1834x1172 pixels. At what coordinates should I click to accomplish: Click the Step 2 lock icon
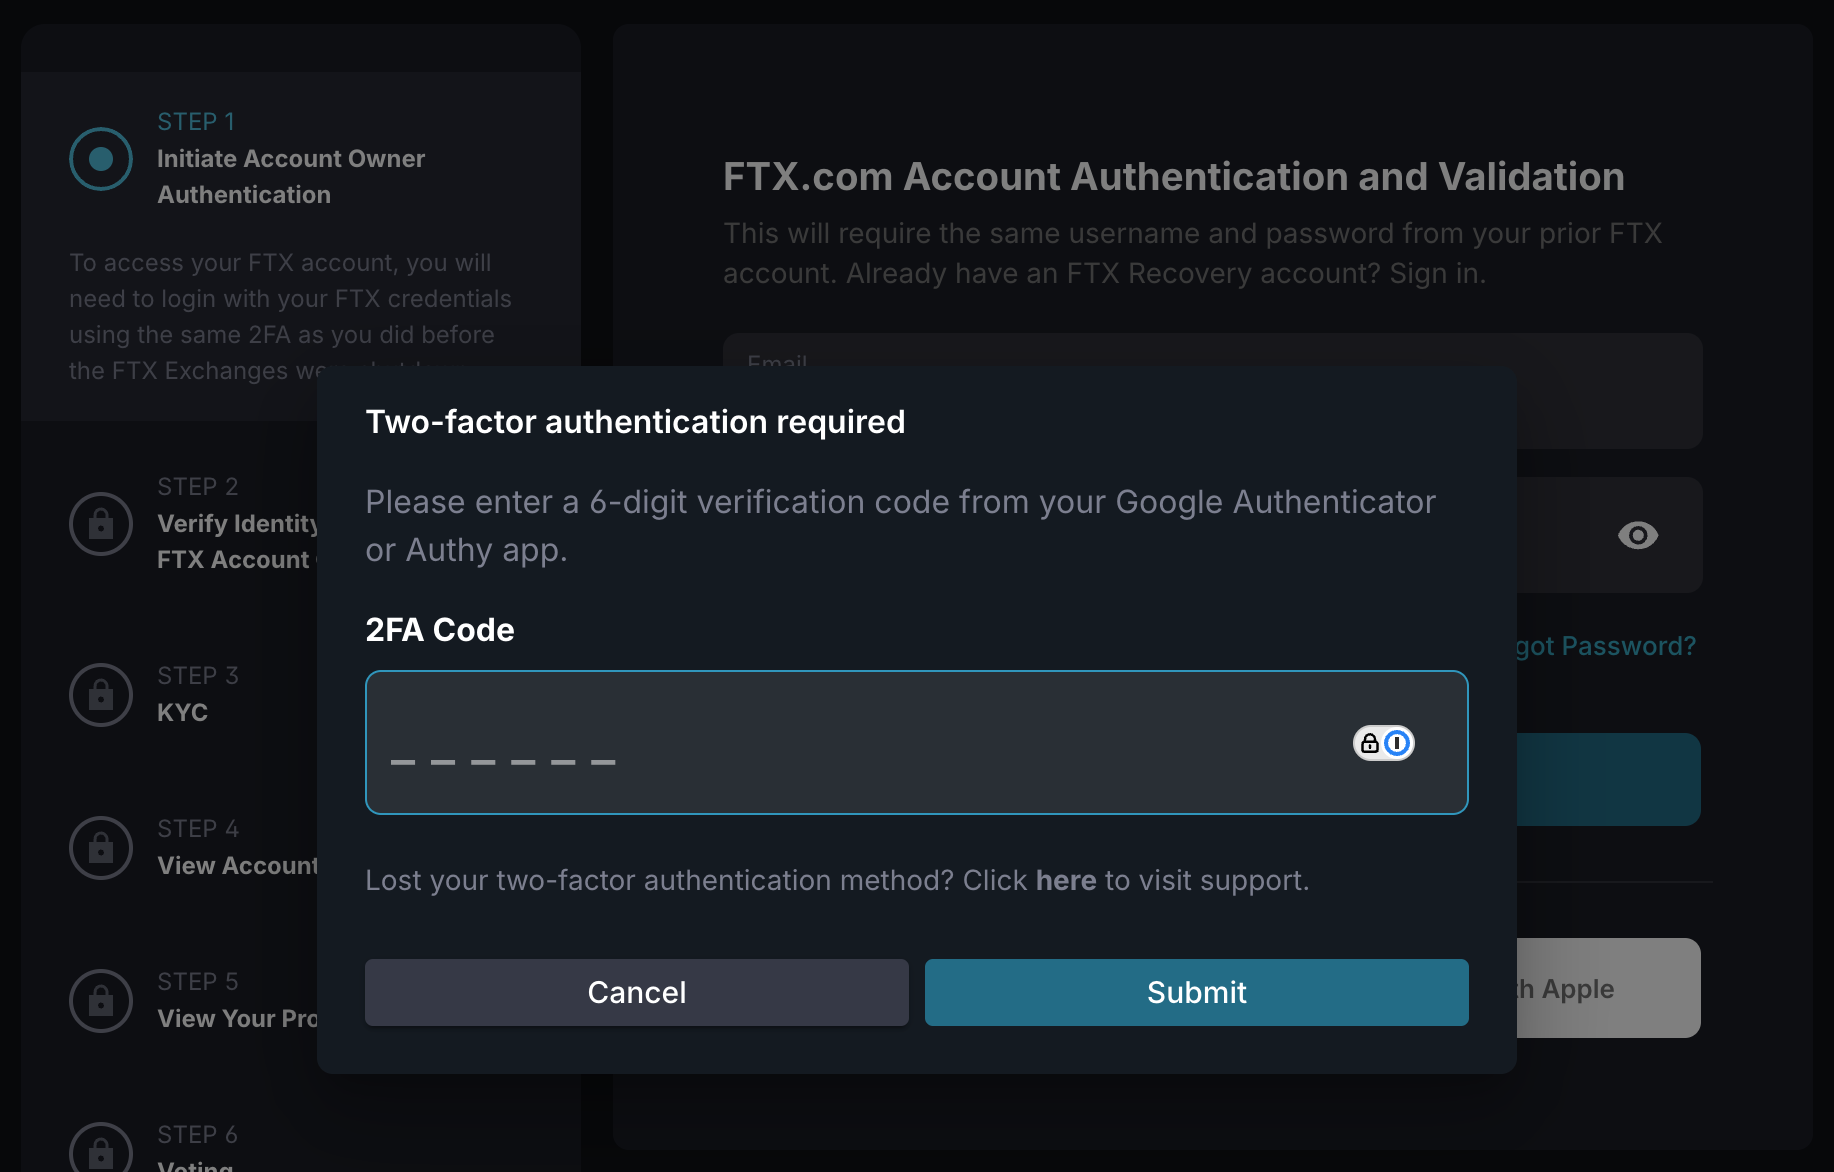point(101,524)
